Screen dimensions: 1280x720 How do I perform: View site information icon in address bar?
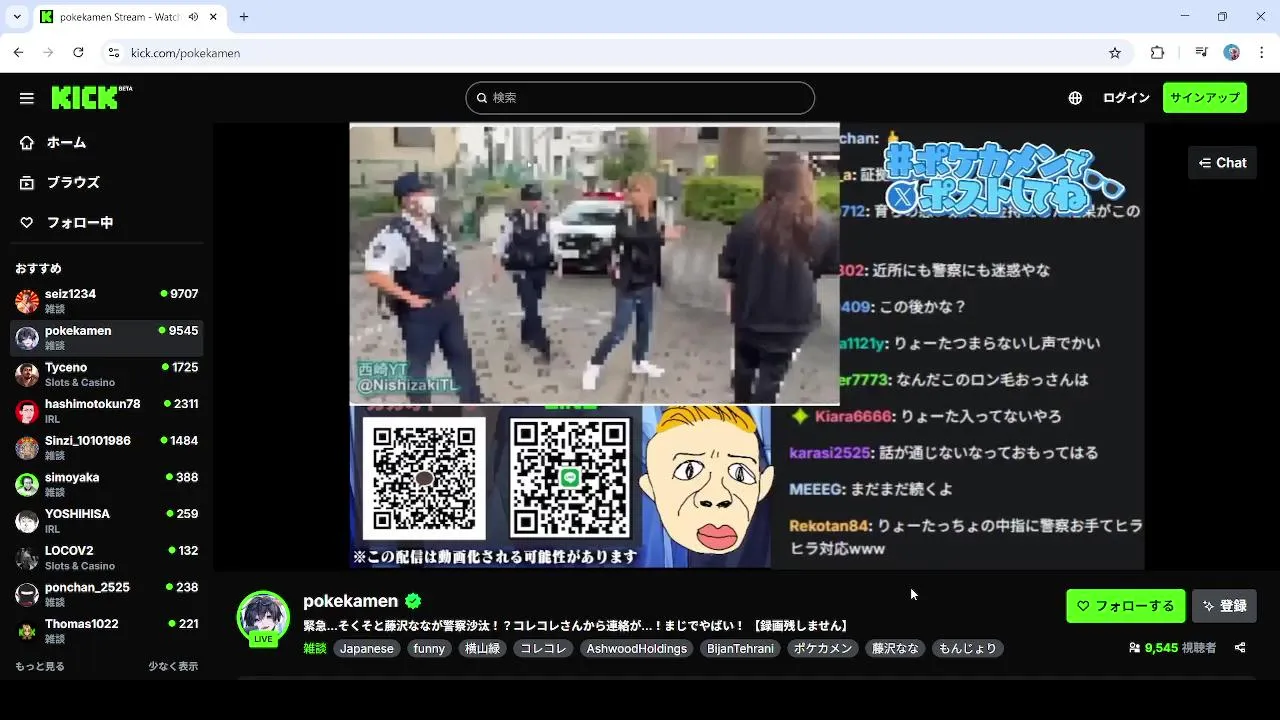pyautogui.click(x=114, y=53)
